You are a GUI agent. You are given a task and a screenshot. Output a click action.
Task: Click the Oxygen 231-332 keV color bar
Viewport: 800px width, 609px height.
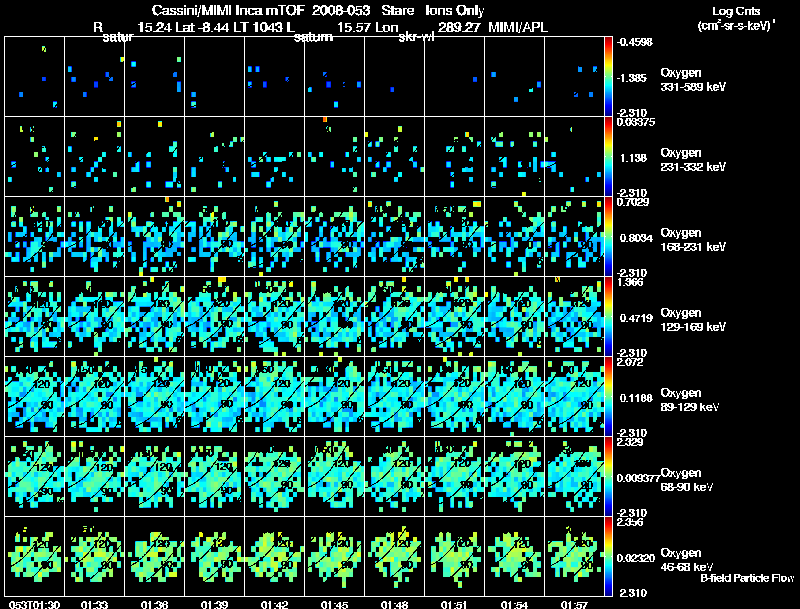click(x=608, y=157)
